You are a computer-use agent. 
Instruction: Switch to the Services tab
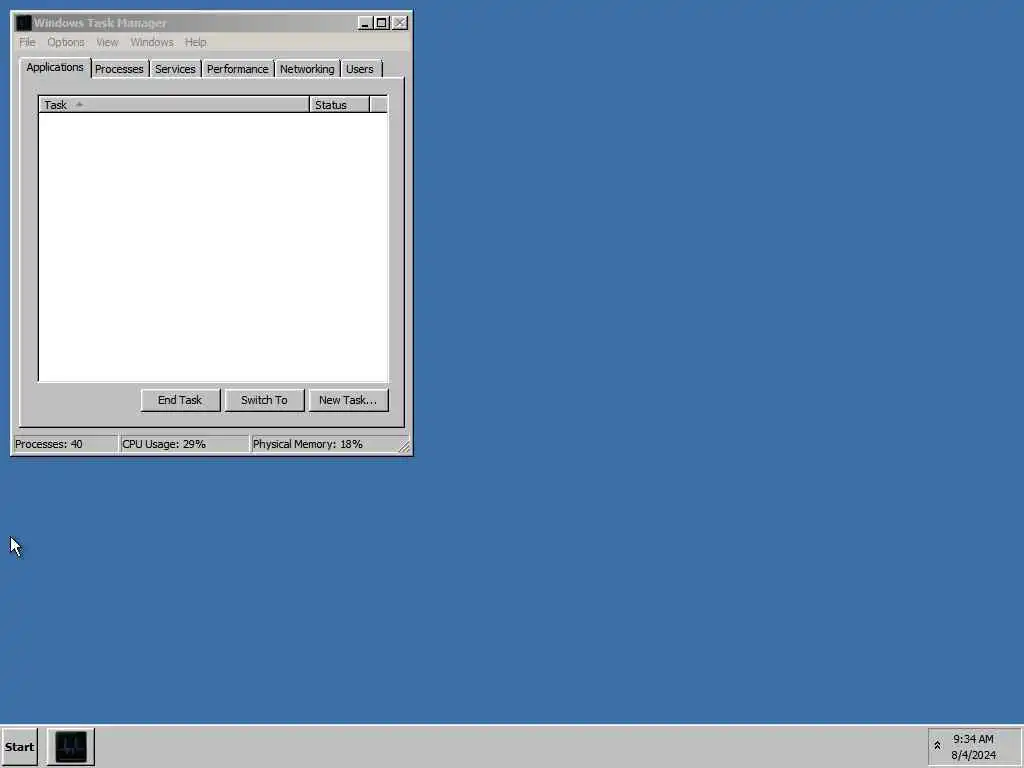[x=175, y=69]
